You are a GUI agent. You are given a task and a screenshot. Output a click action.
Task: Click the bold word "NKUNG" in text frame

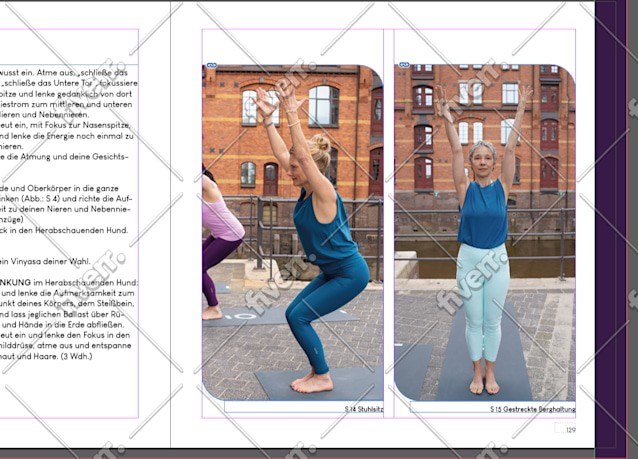tap(15, 282)
